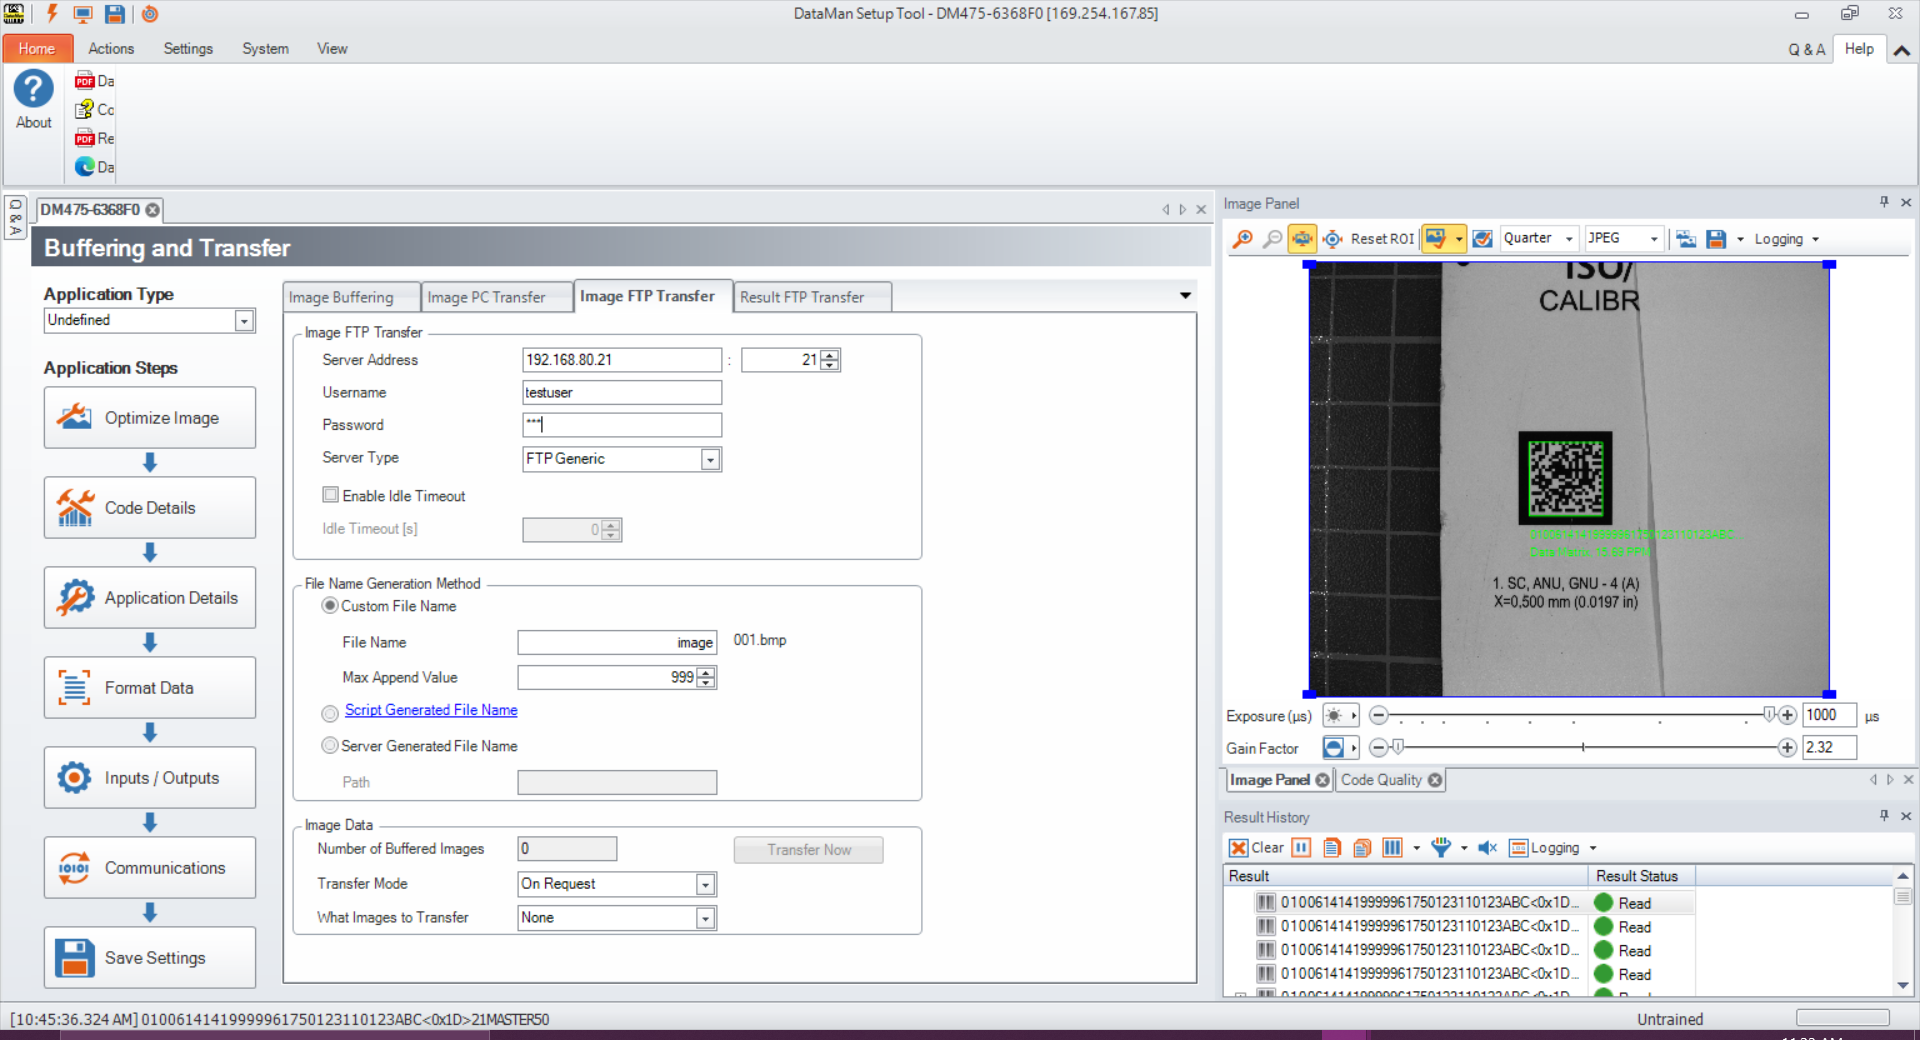Screen dimensions: 1920x1040
Task: Click the About help icon
Action: [33, 90]
